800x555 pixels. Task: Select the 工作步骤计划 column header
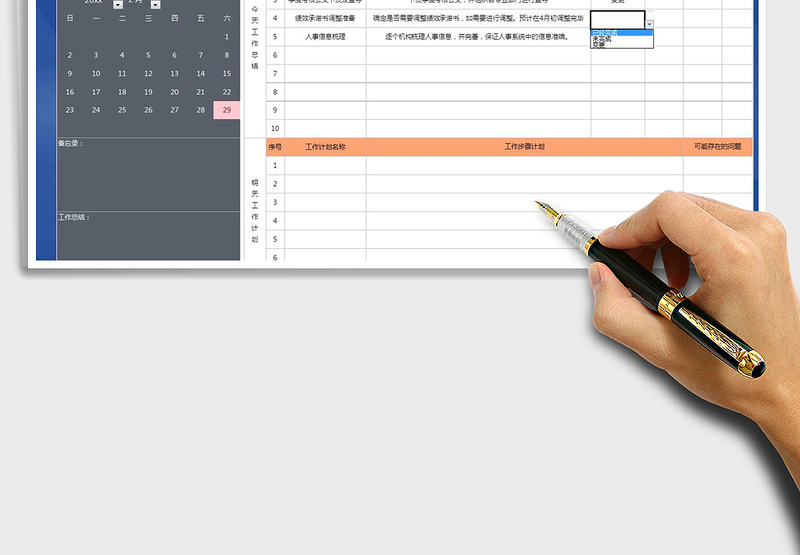(x=524, y=147)
